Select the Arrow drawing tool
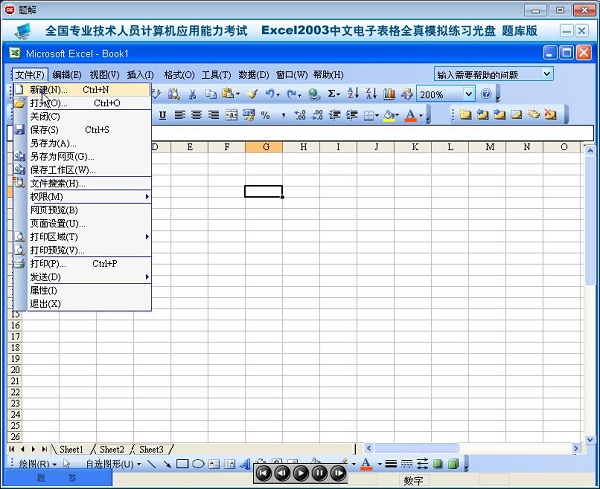The height and width of the screenshot is (489, 600). [x=167, y=464]
